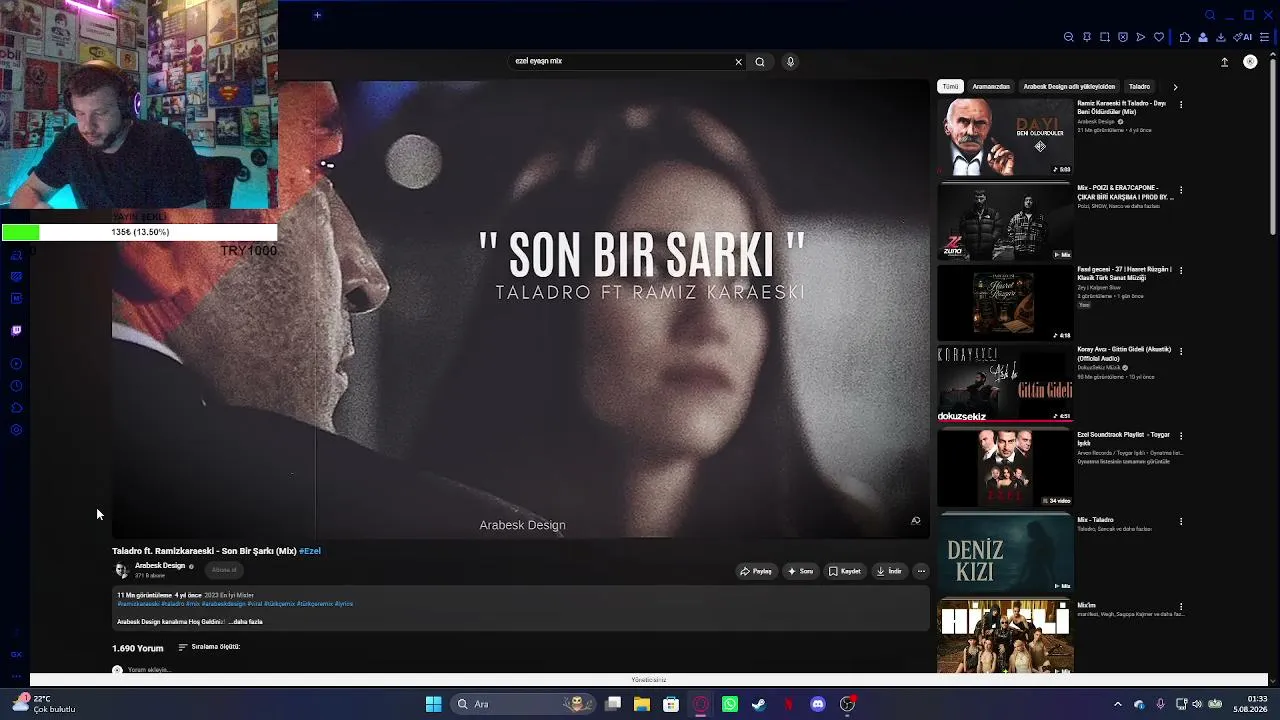
Task: Open options for 'Ramiz Karaeski ft Taladro - Dayı' video
Action: point(1181,104)
